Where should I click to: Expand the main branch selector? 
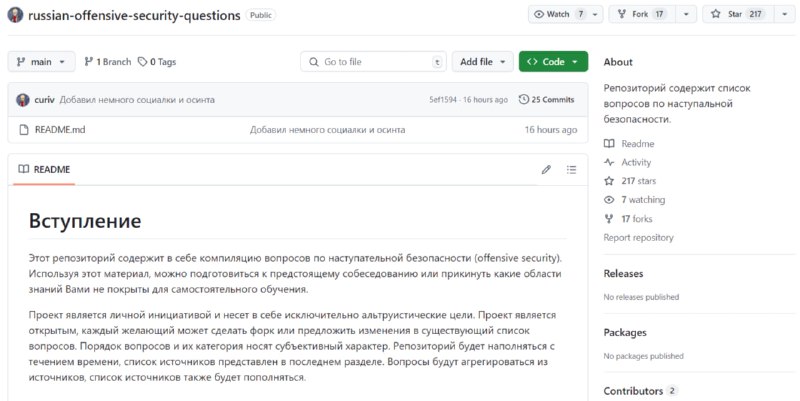coord(41,62)
